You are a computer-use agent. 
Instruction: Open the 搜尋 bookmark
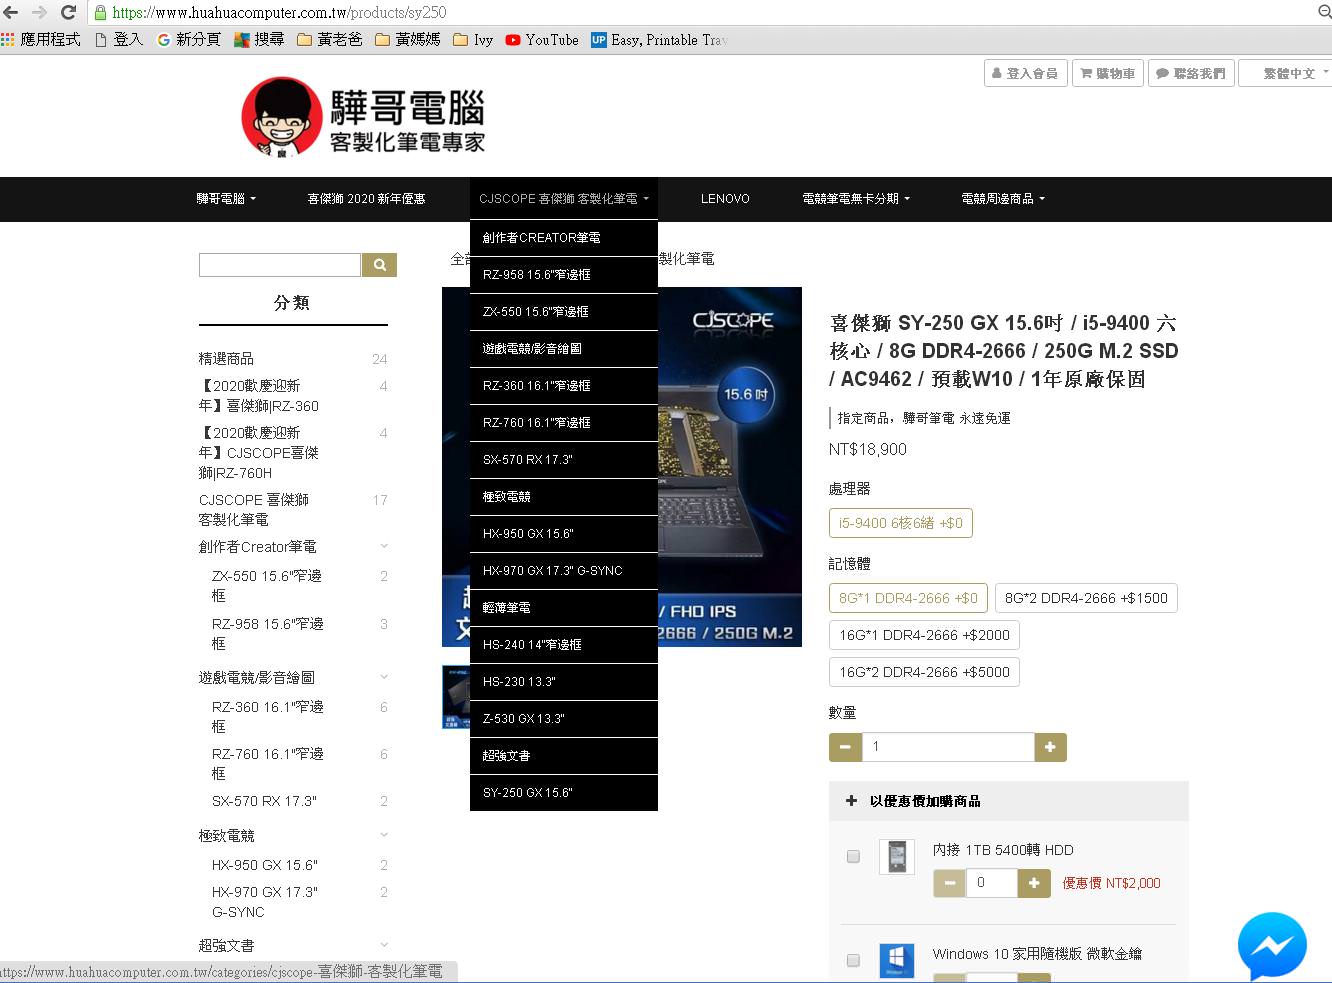click(259, 40)
